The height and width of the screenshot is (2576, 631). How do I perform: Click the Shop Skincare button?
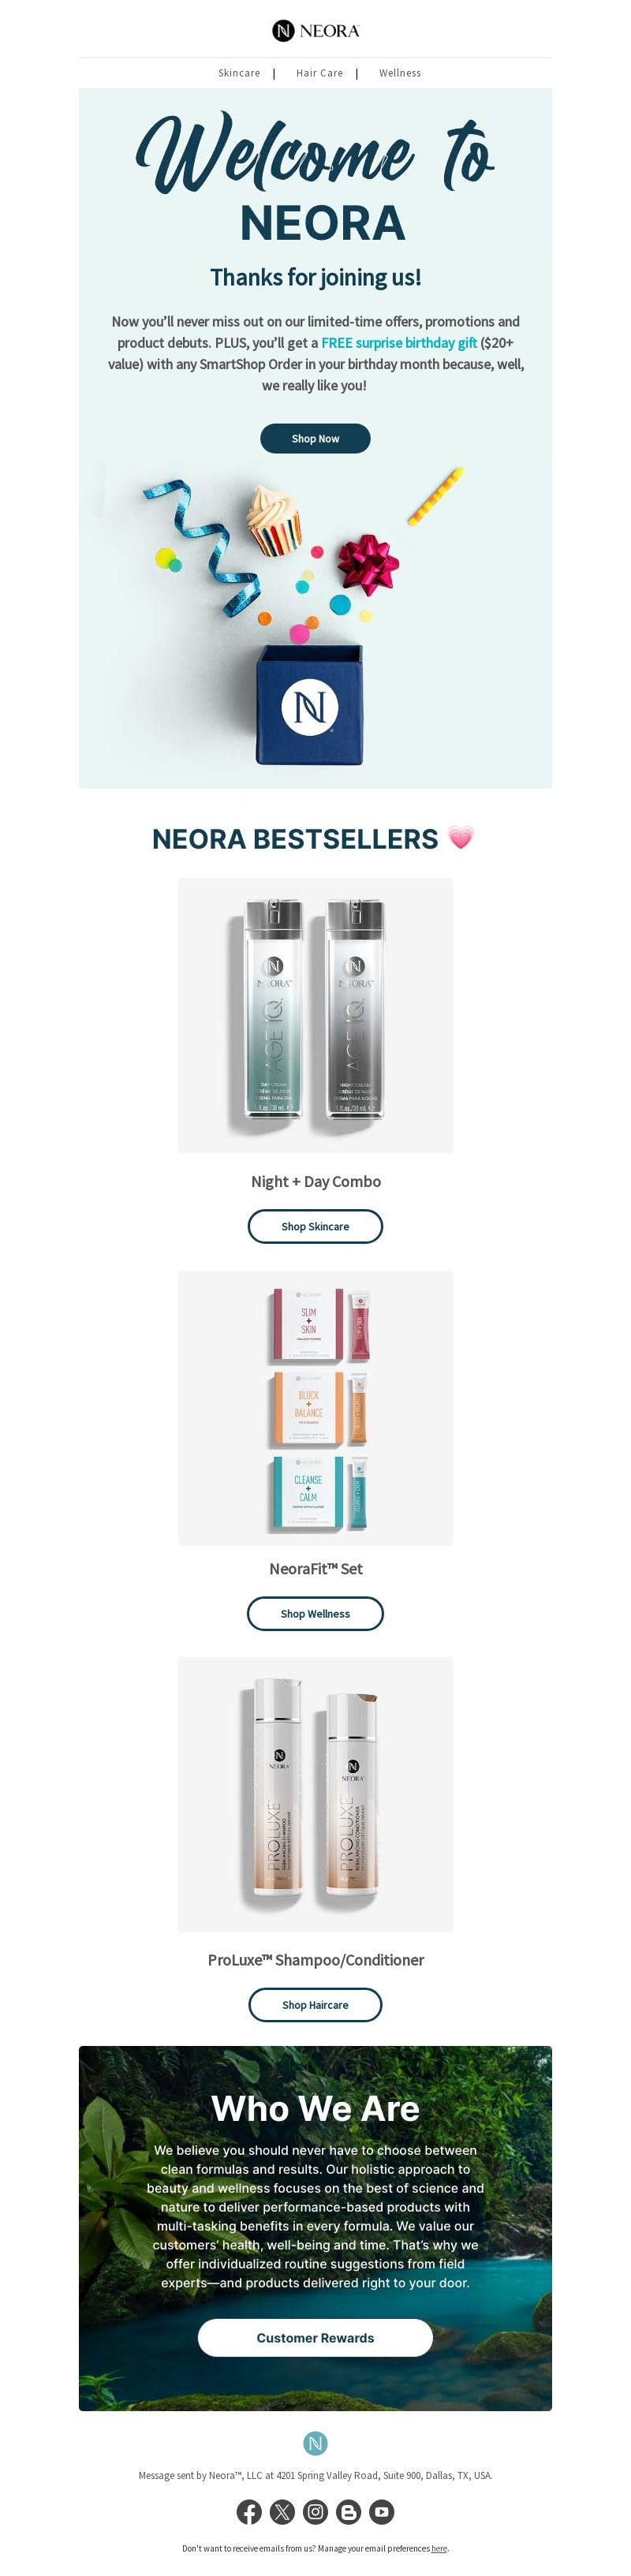315,1226
